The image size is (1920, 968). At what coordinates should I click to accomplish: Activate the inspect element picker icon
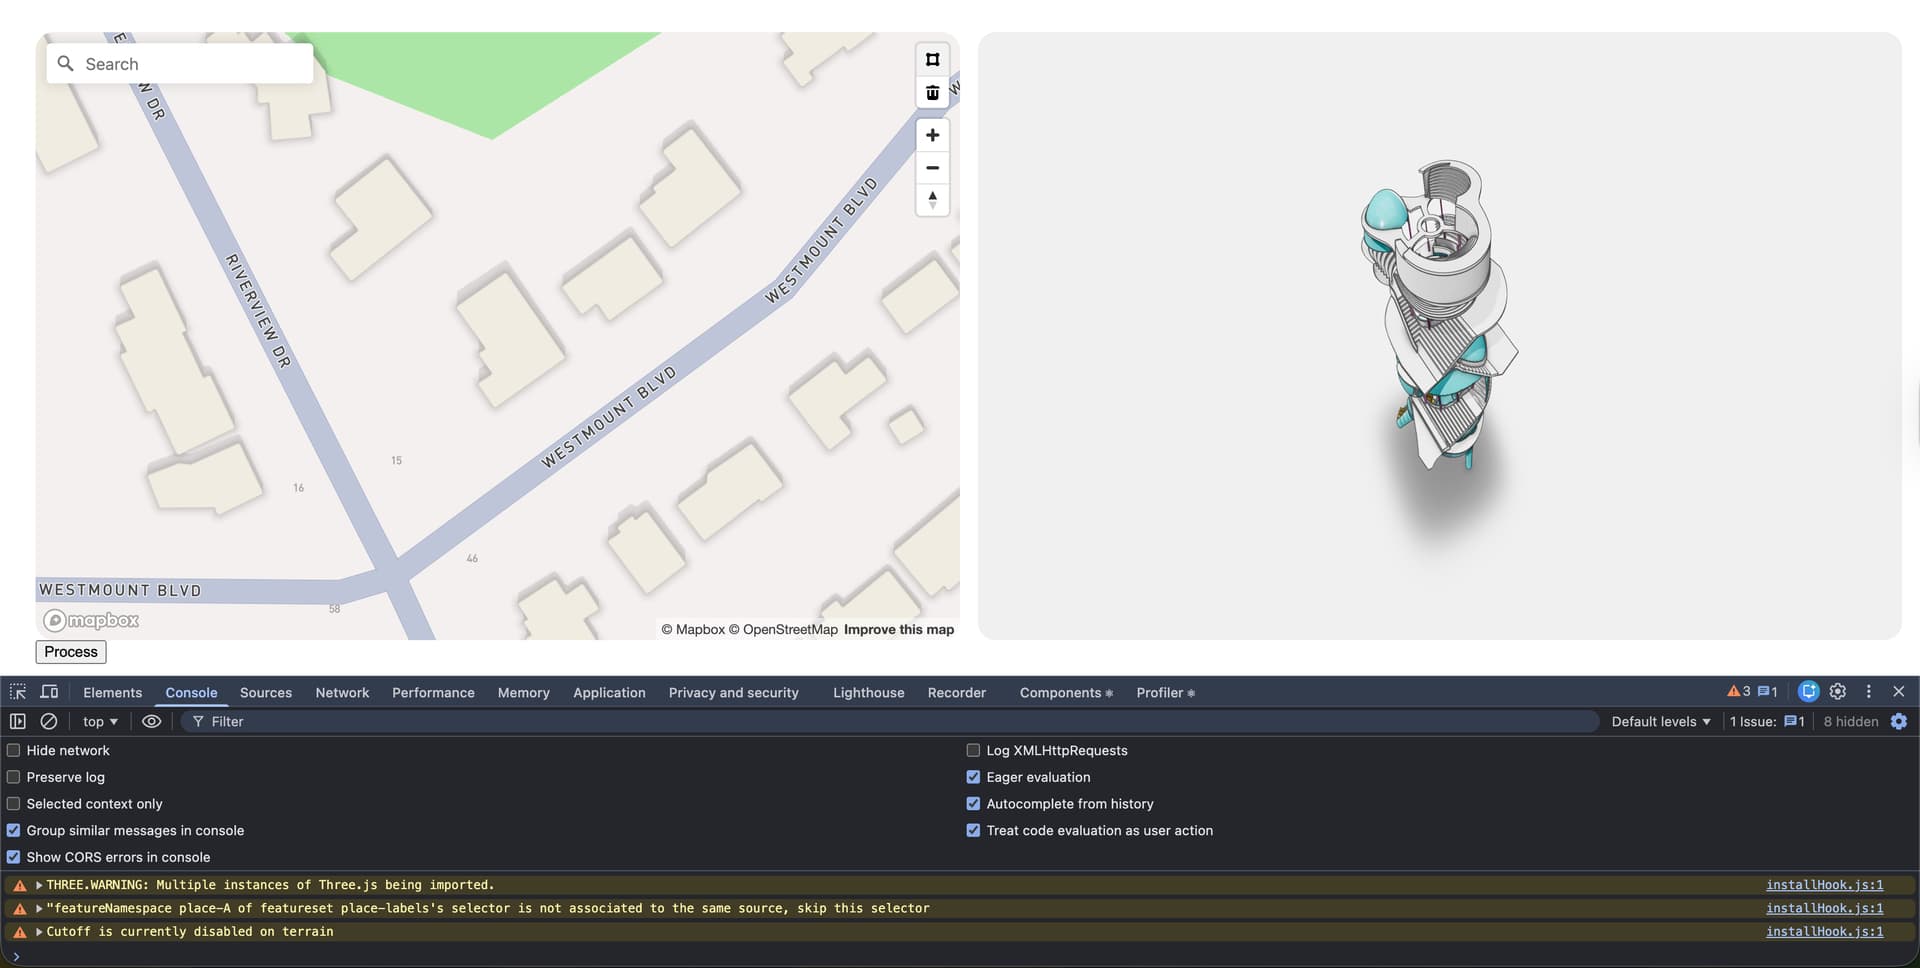pyautogui.click(x=18, y=692)
